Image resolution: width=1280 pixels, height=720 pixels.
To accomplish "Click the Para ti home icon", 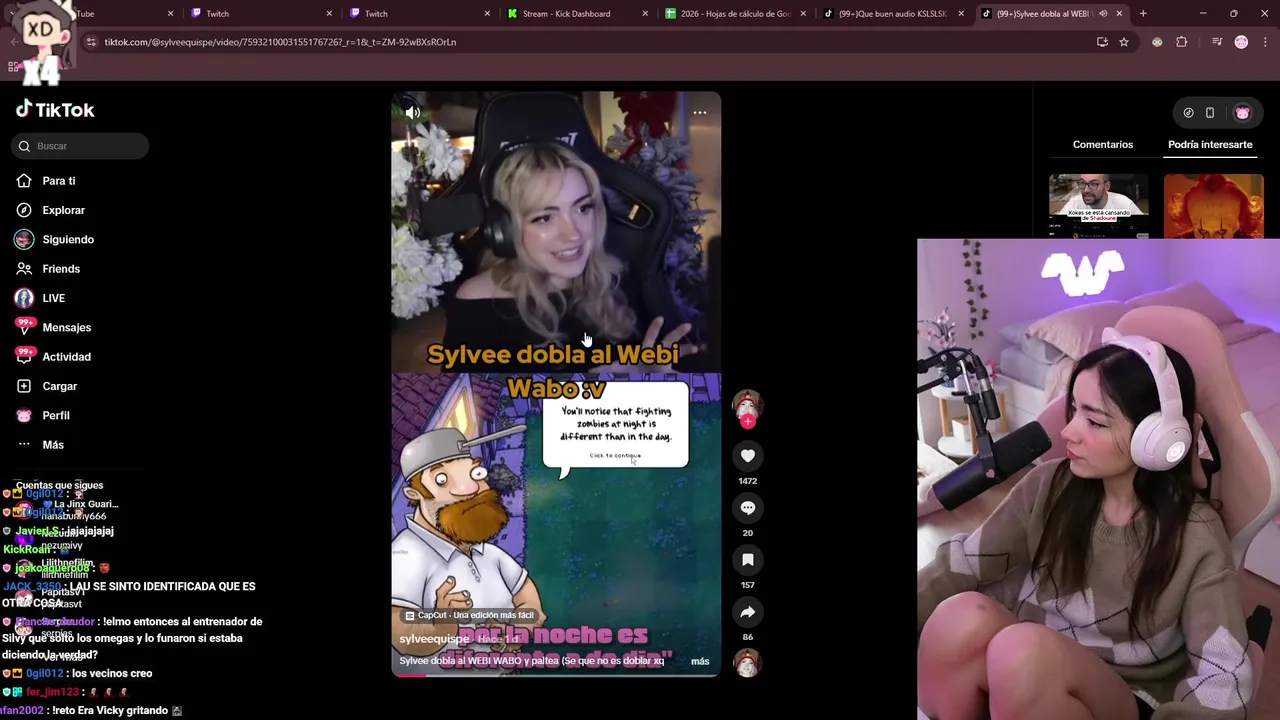I will click(24, 181).
